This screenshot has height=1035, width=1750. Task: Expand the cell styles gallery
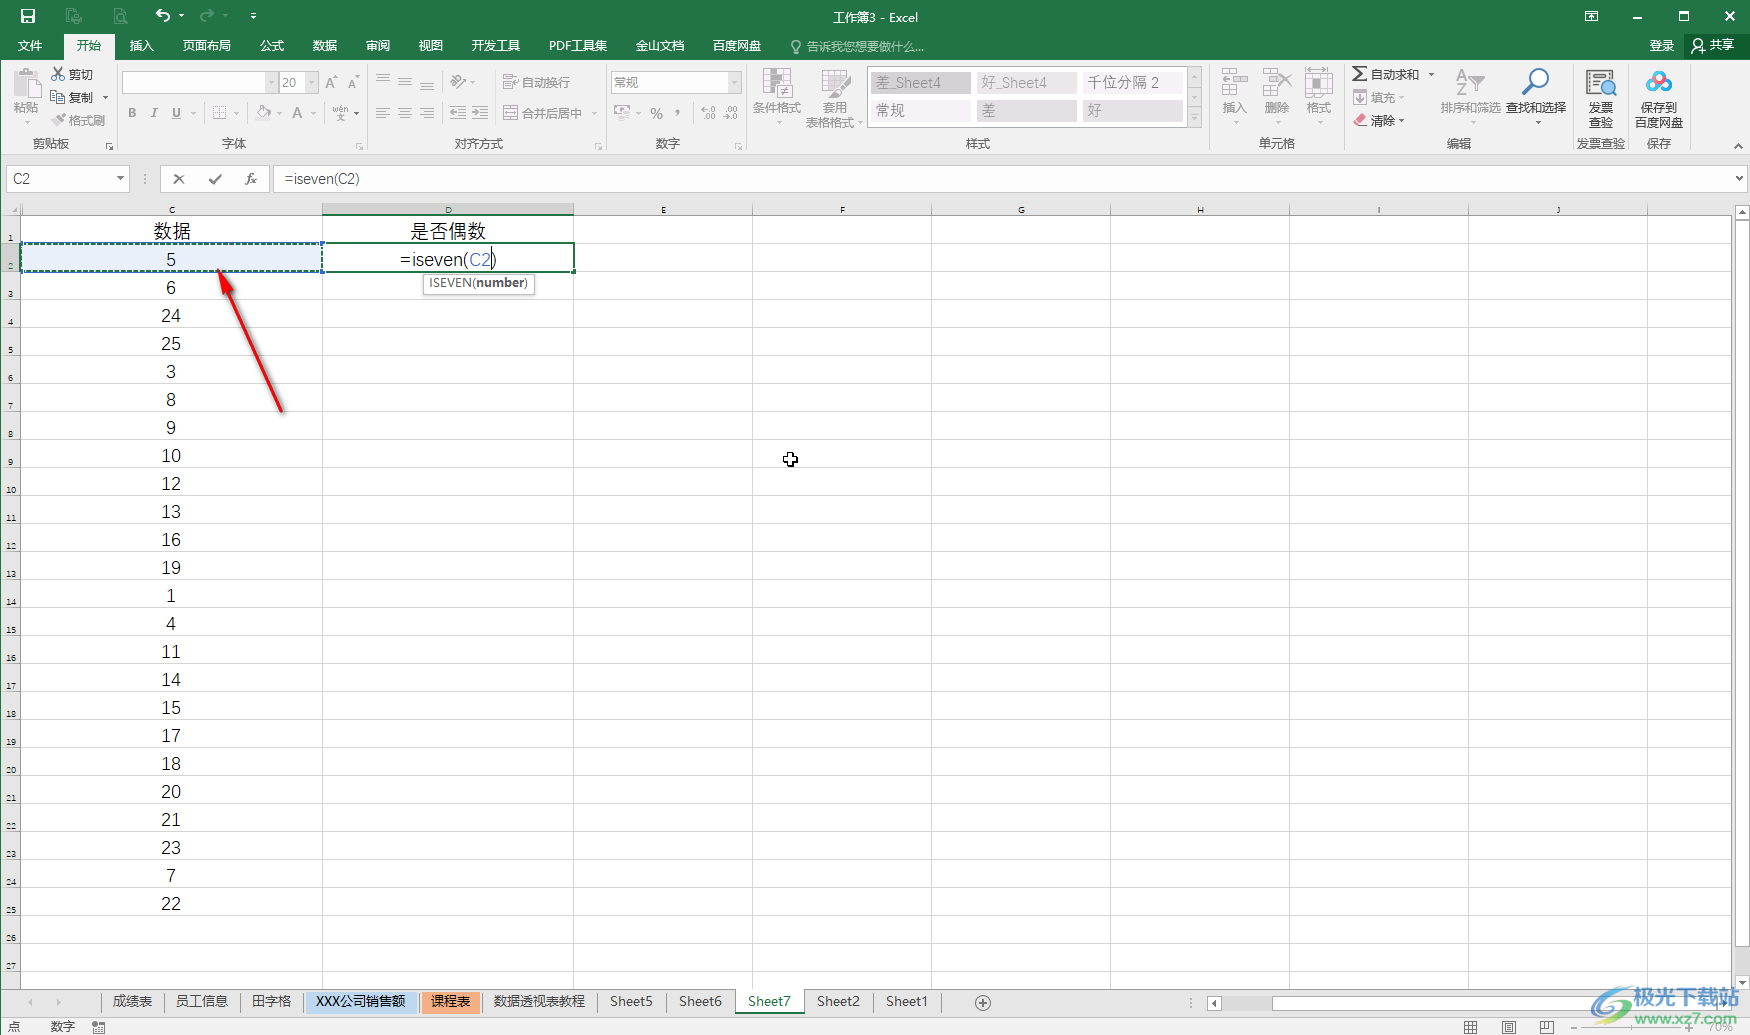(x=1195, y=118)
